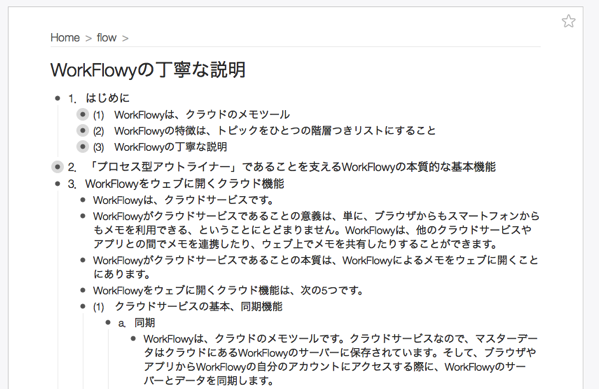Star this page with the star icon

[568, 21]
